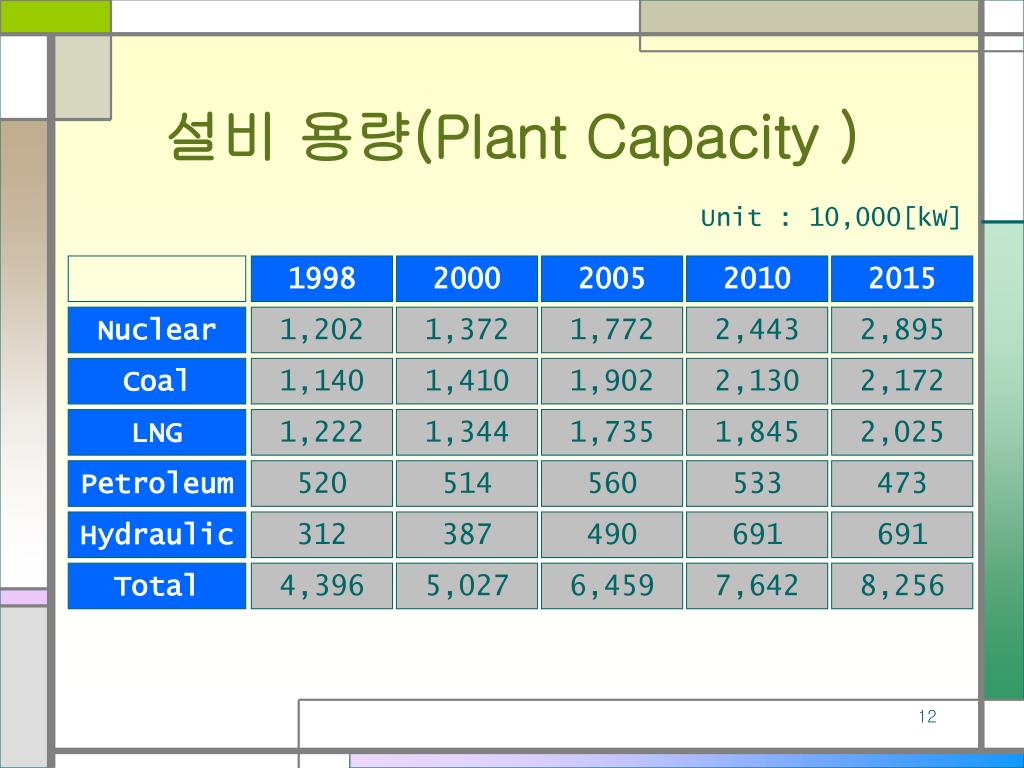The height and width of the screenshot is (768, 1024).
Task: Select the 2005 column header
Action: (x=612, y=279)
